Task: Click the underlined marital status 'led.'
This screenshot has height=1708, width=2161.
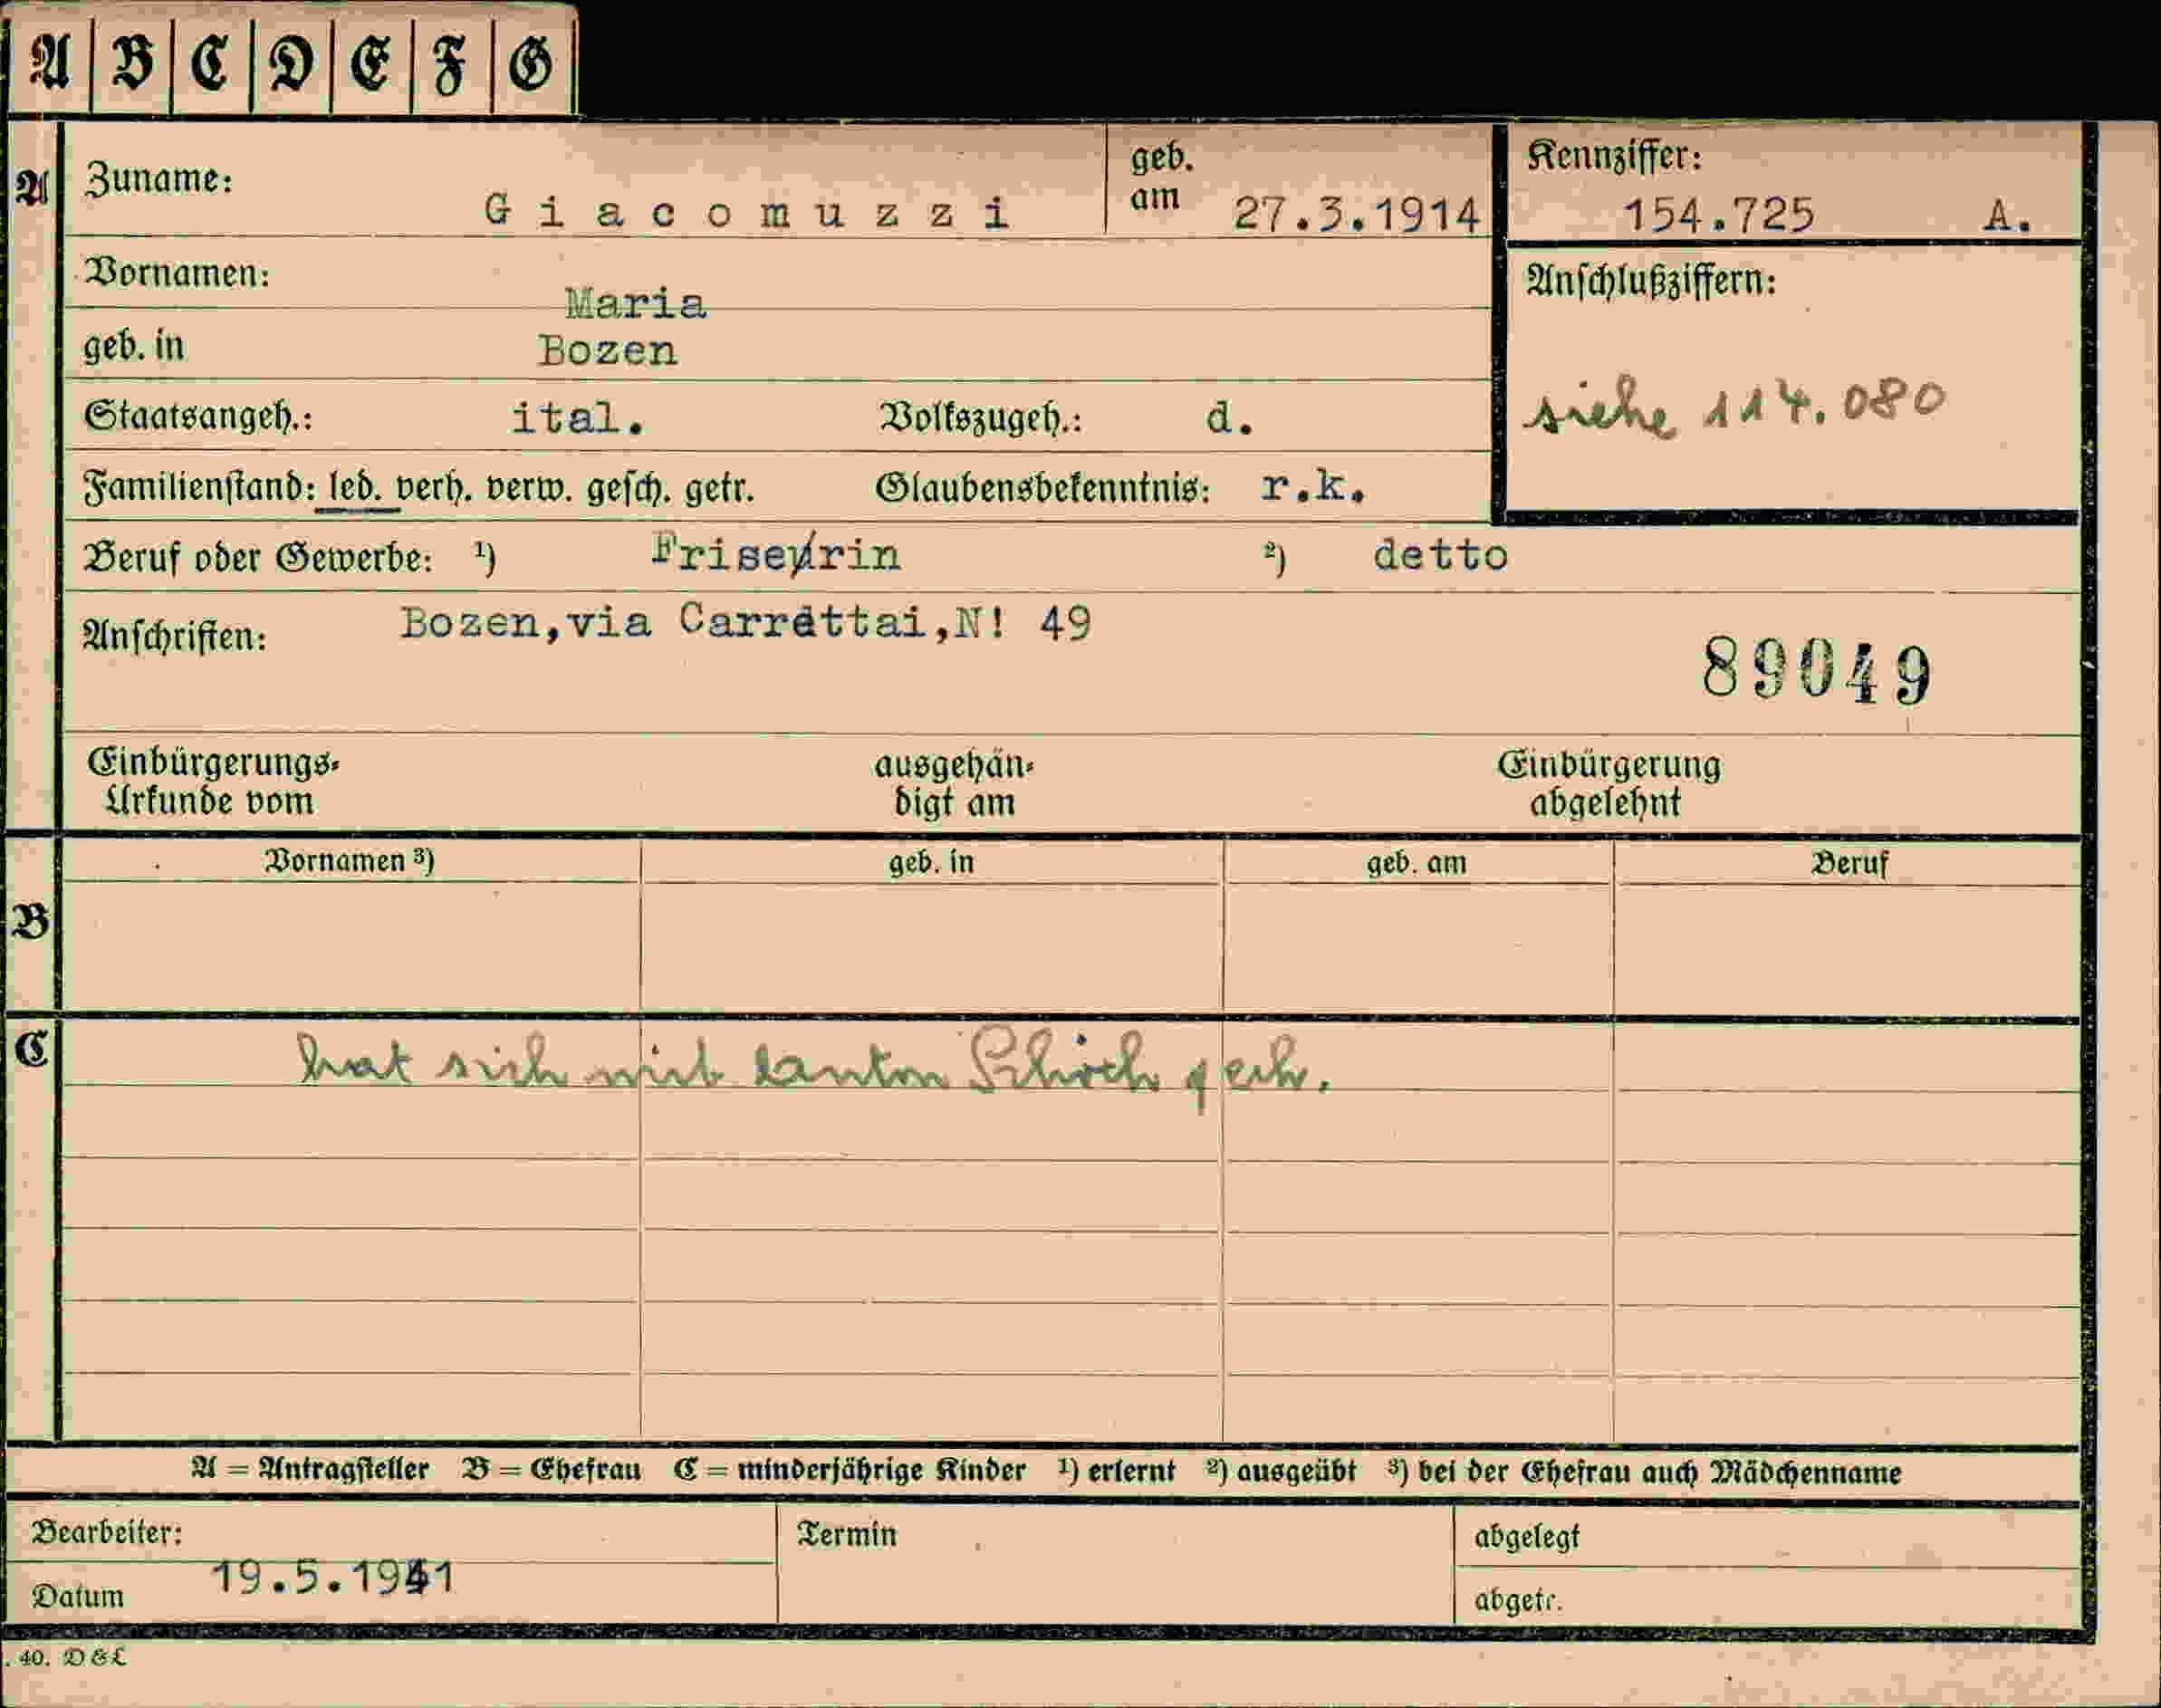Action: [357, 487]
